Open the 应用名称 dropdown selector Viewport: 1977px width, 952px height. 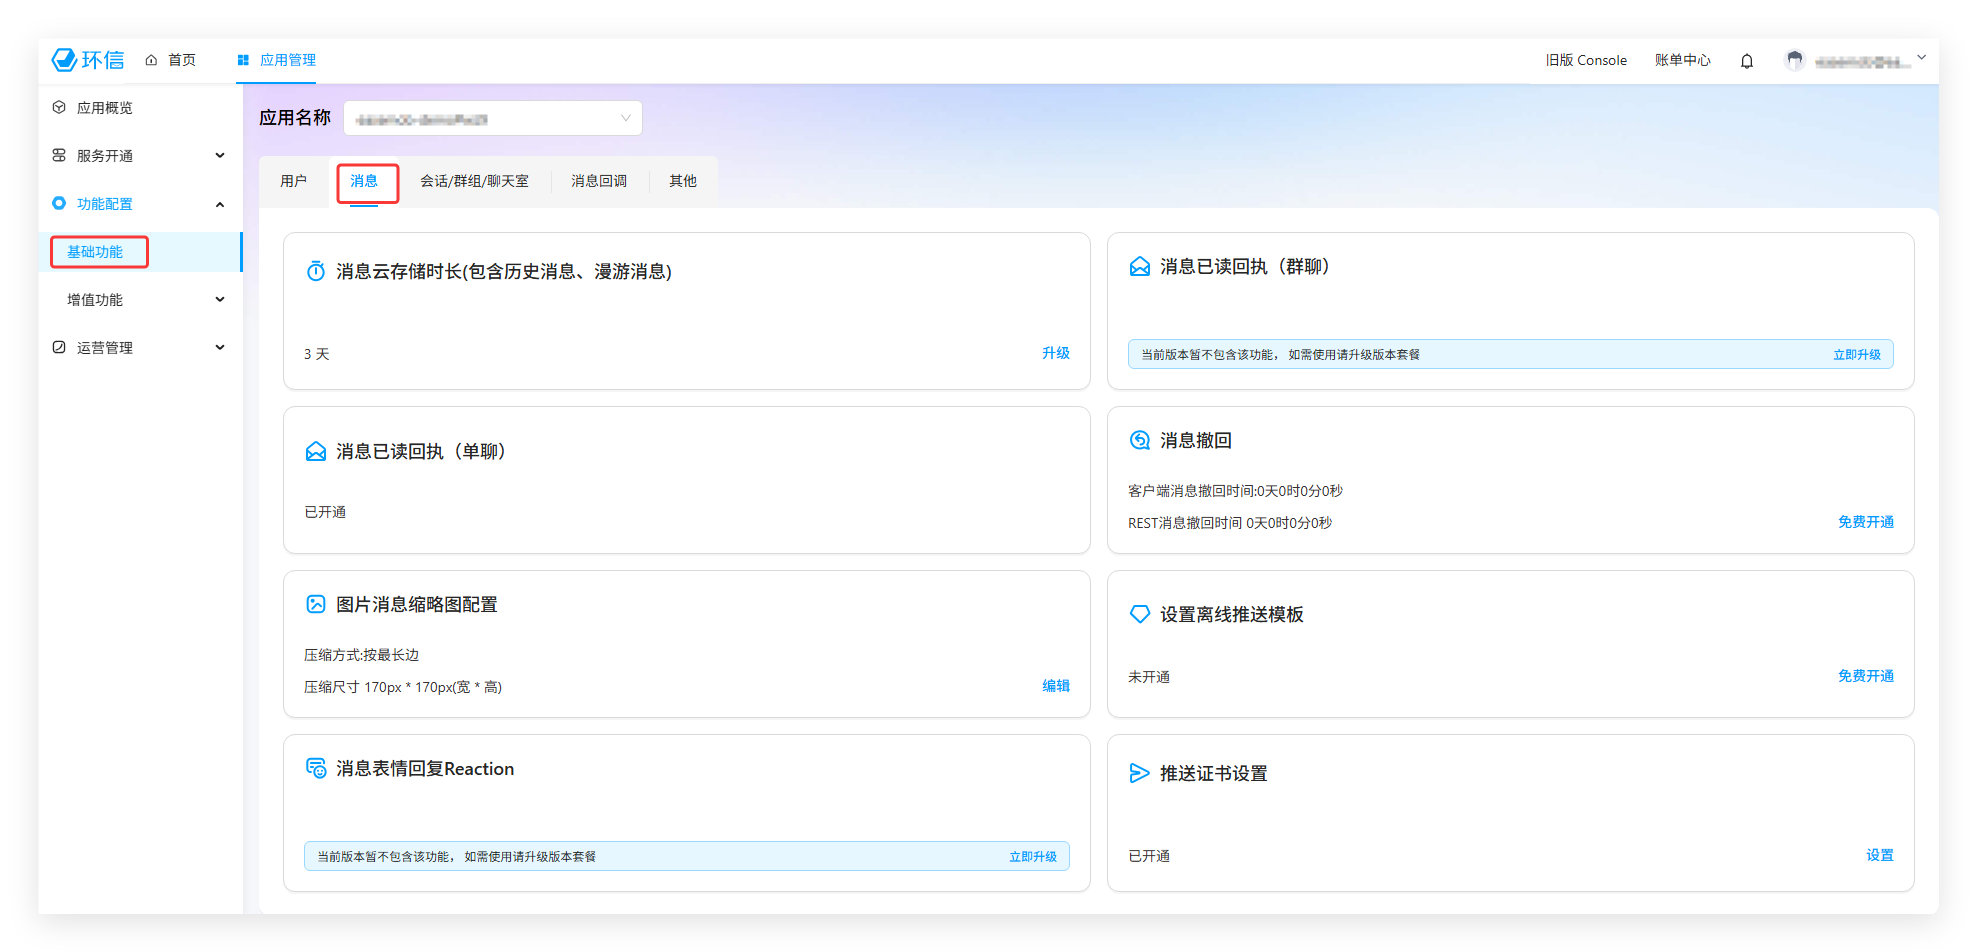[x=493, y=118]
